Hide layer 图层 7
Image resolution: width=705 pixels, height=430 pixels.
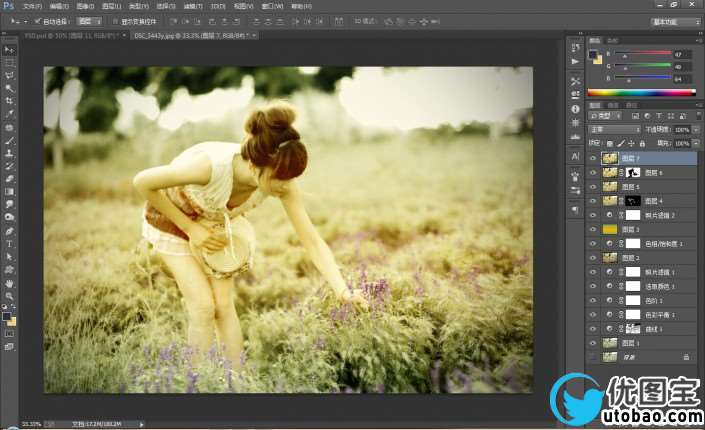(x=593, y=158)
